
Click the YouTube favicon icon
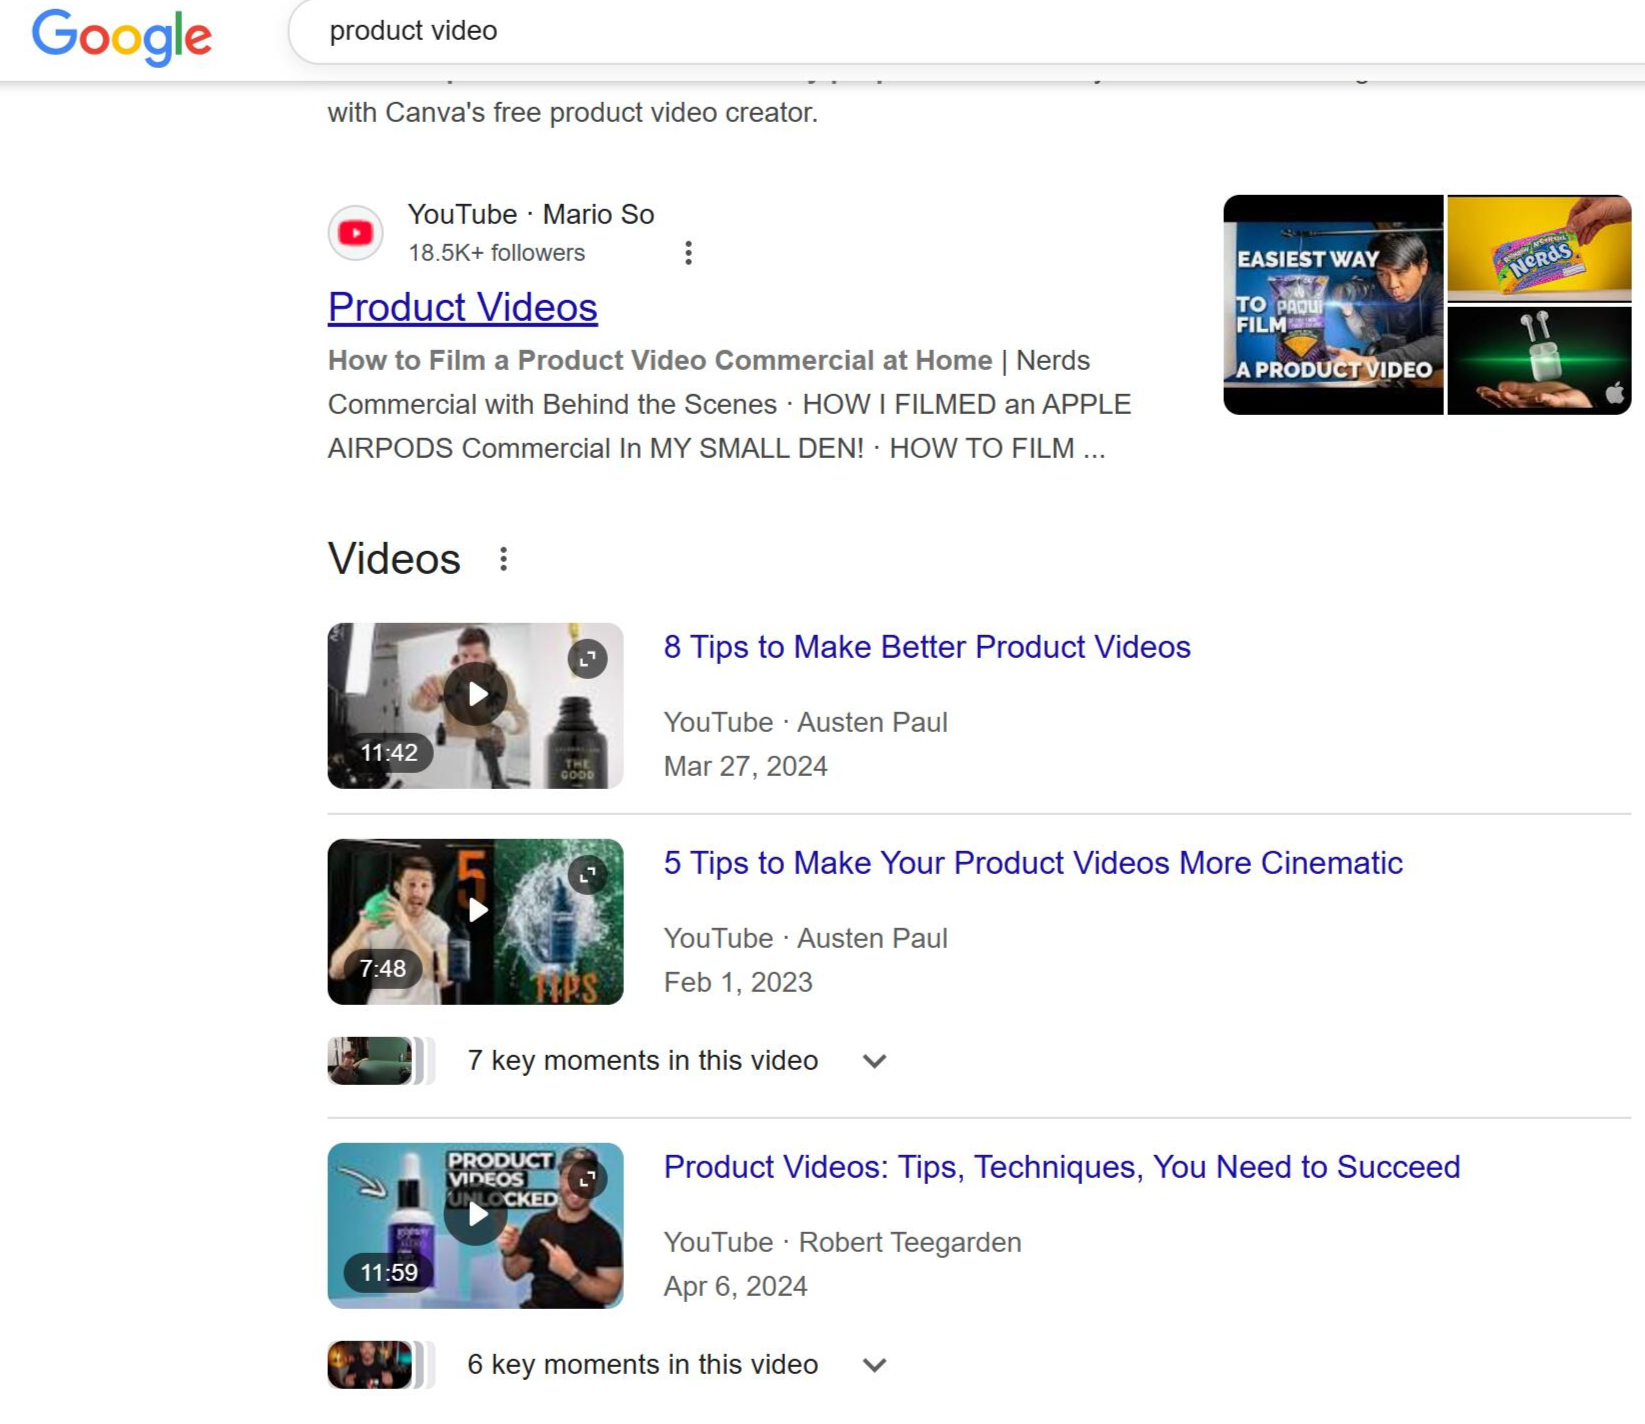[355, 233]
